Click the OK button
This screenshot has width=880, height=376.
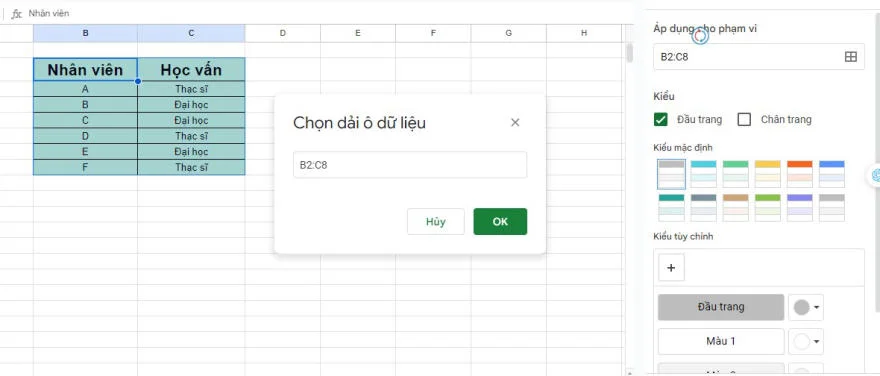500,221
